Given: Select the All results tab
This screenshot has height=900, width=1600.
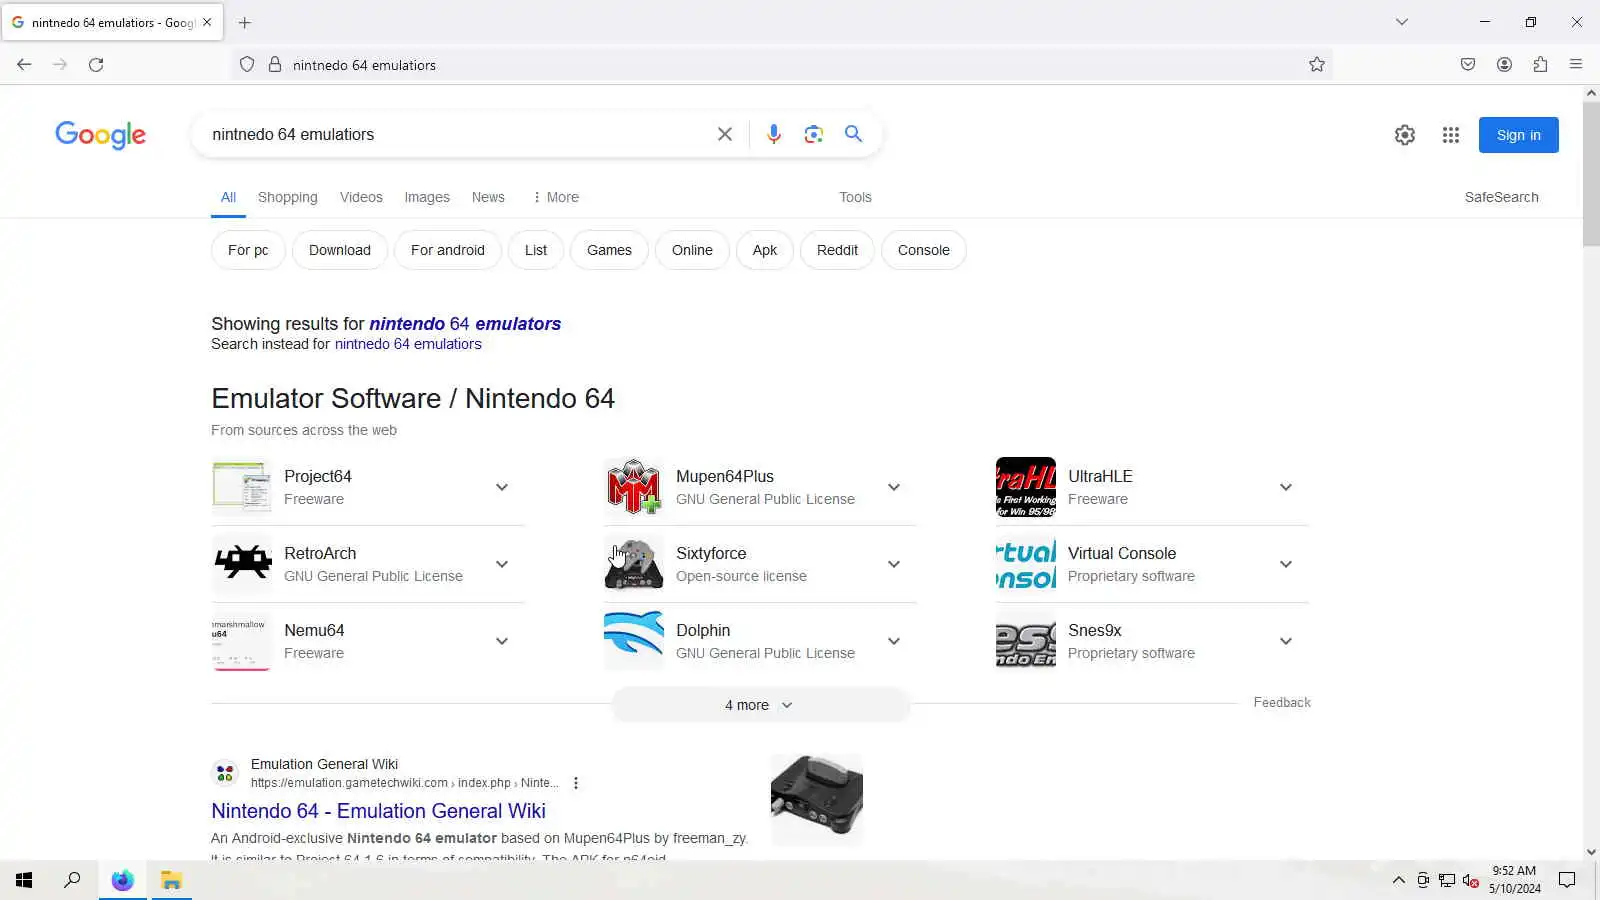Looking at the screenshot, I should coord(228,197).
